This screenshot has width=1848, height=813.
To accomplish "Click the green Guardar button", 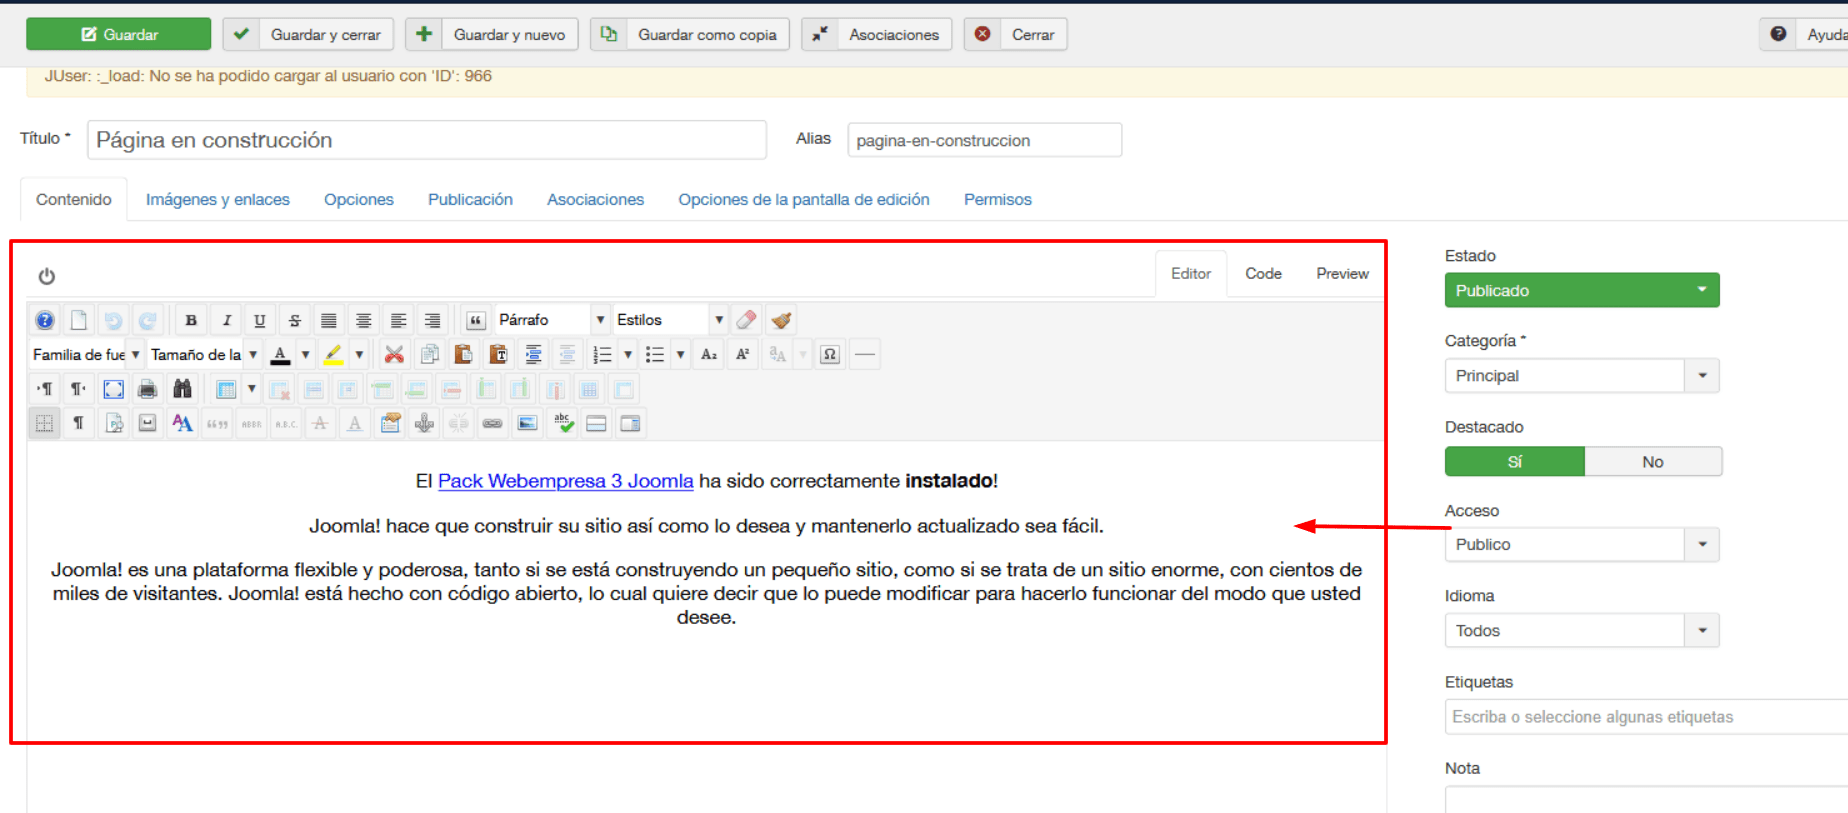I will point(118,34).
